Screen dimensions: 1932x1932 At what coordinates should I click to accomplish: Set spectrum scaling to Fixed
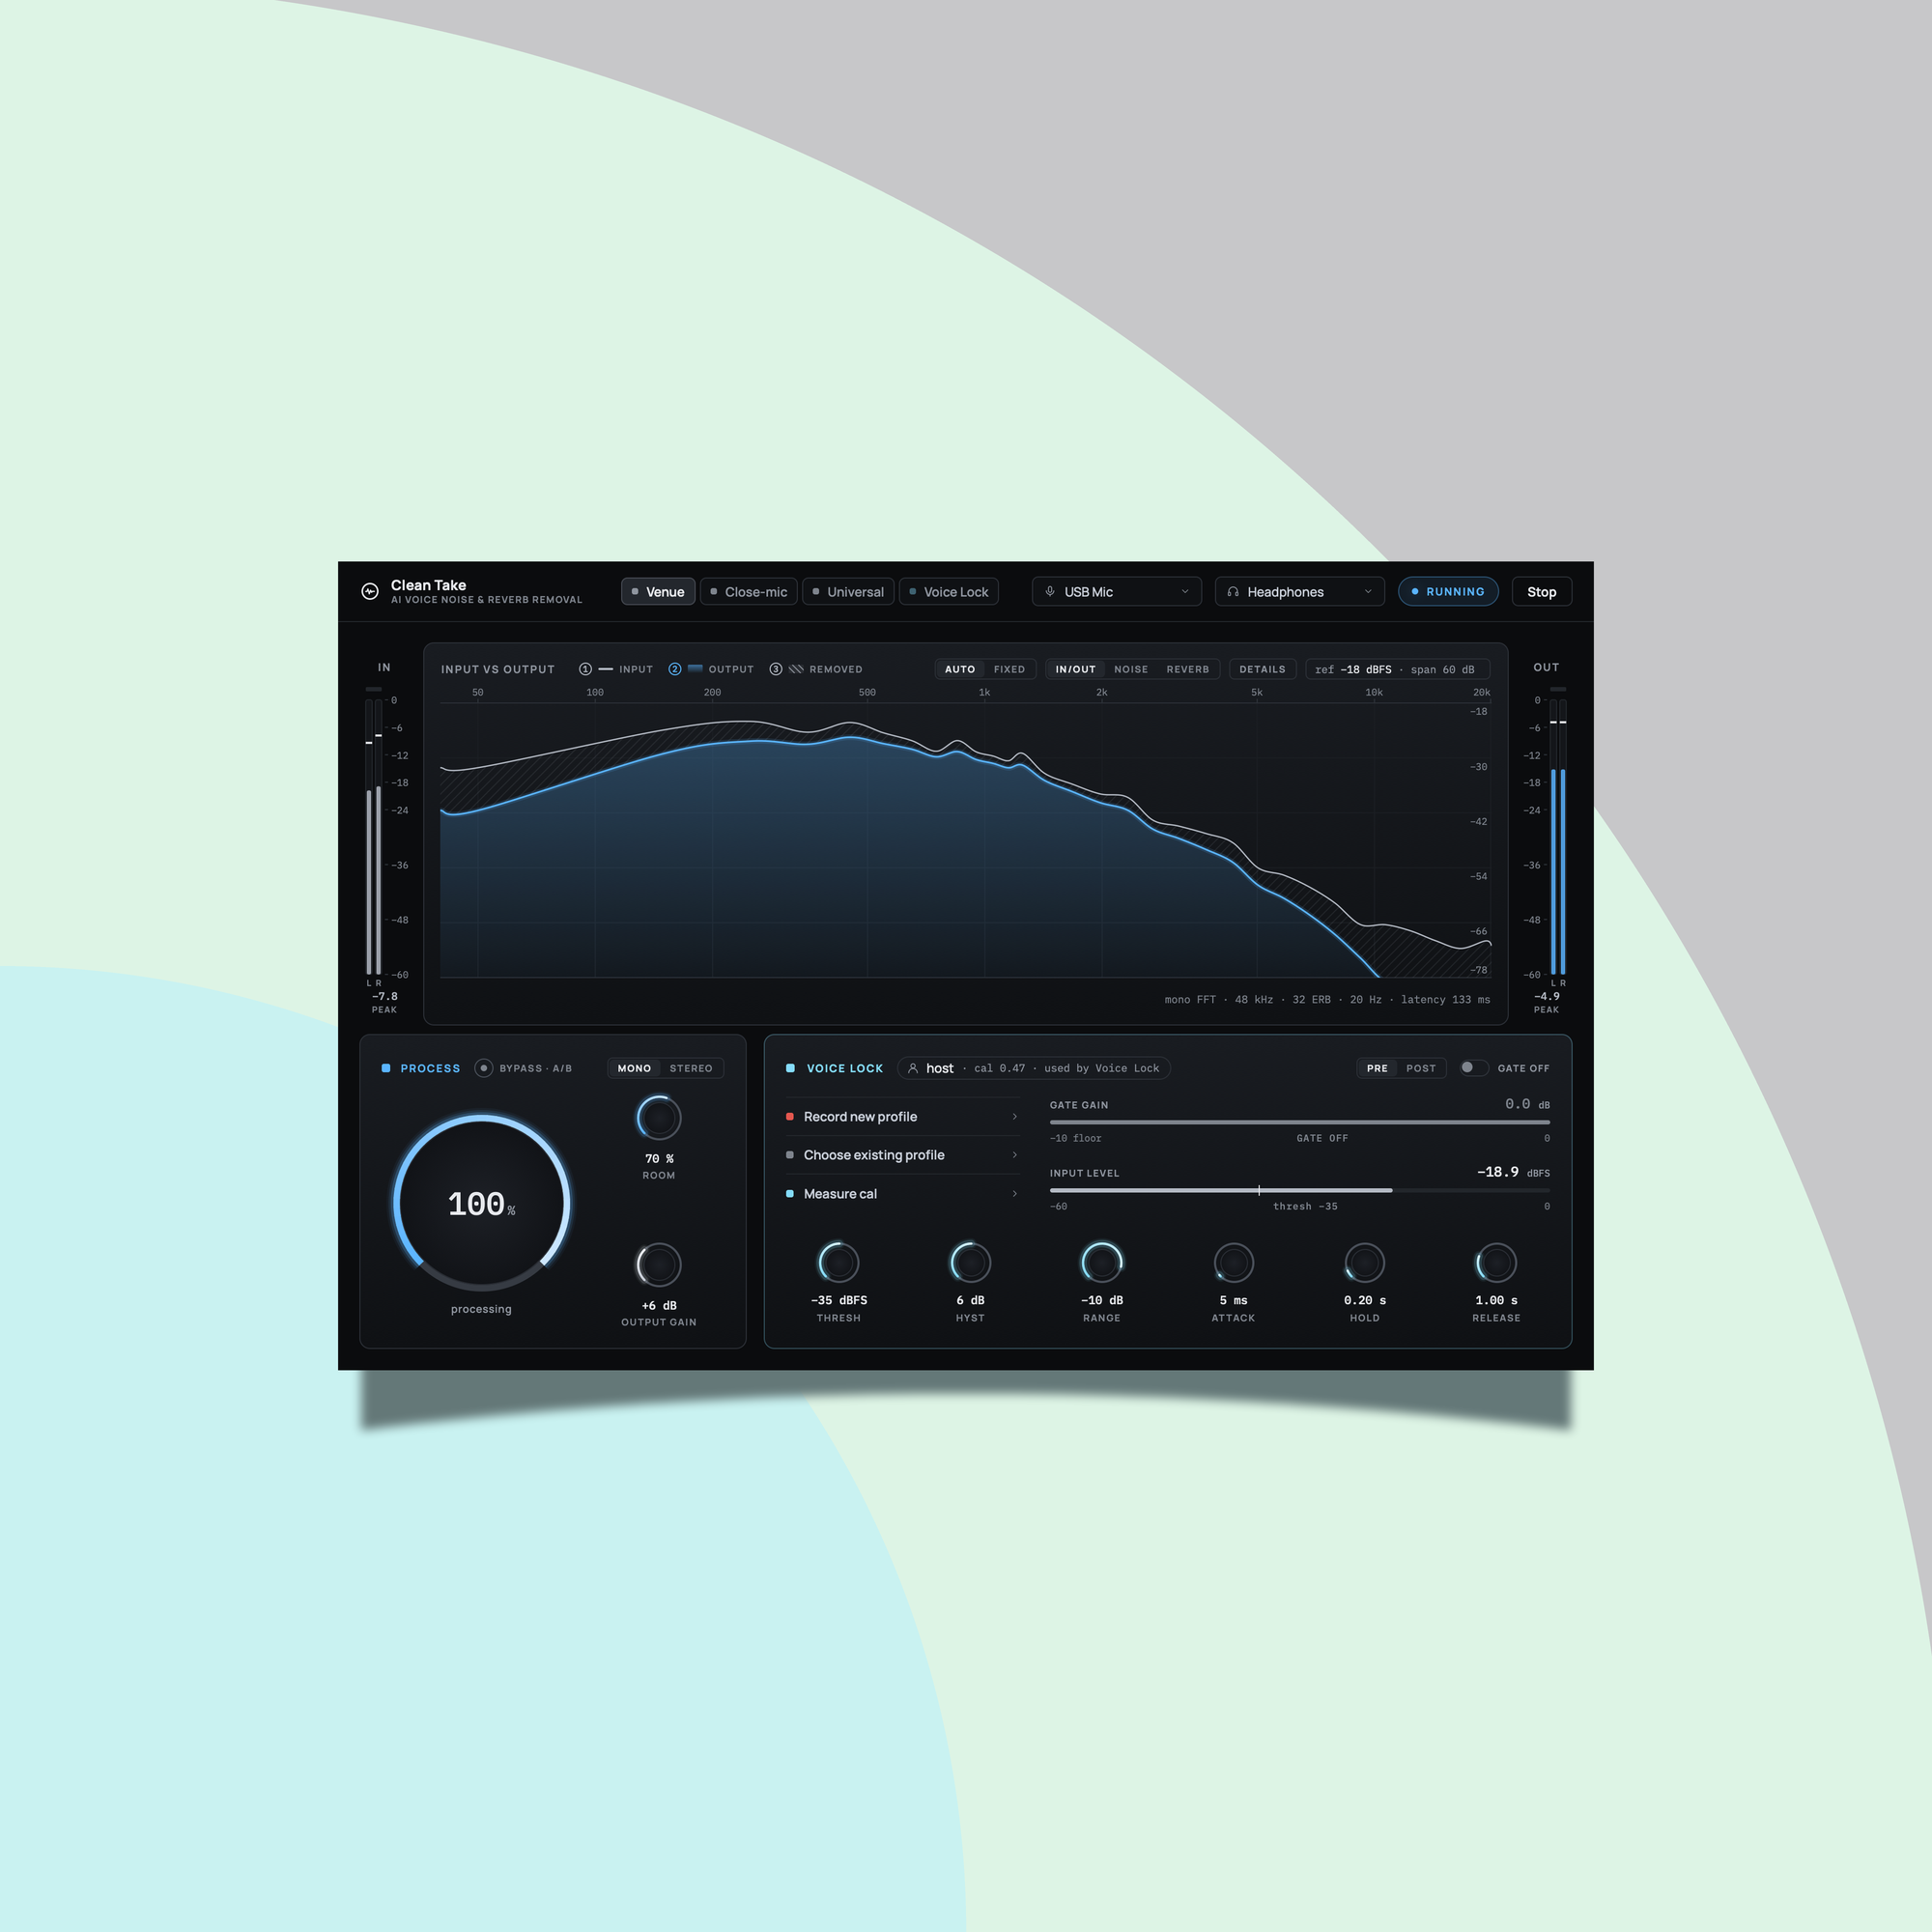pyautogui.click(x=1009, y=669)
